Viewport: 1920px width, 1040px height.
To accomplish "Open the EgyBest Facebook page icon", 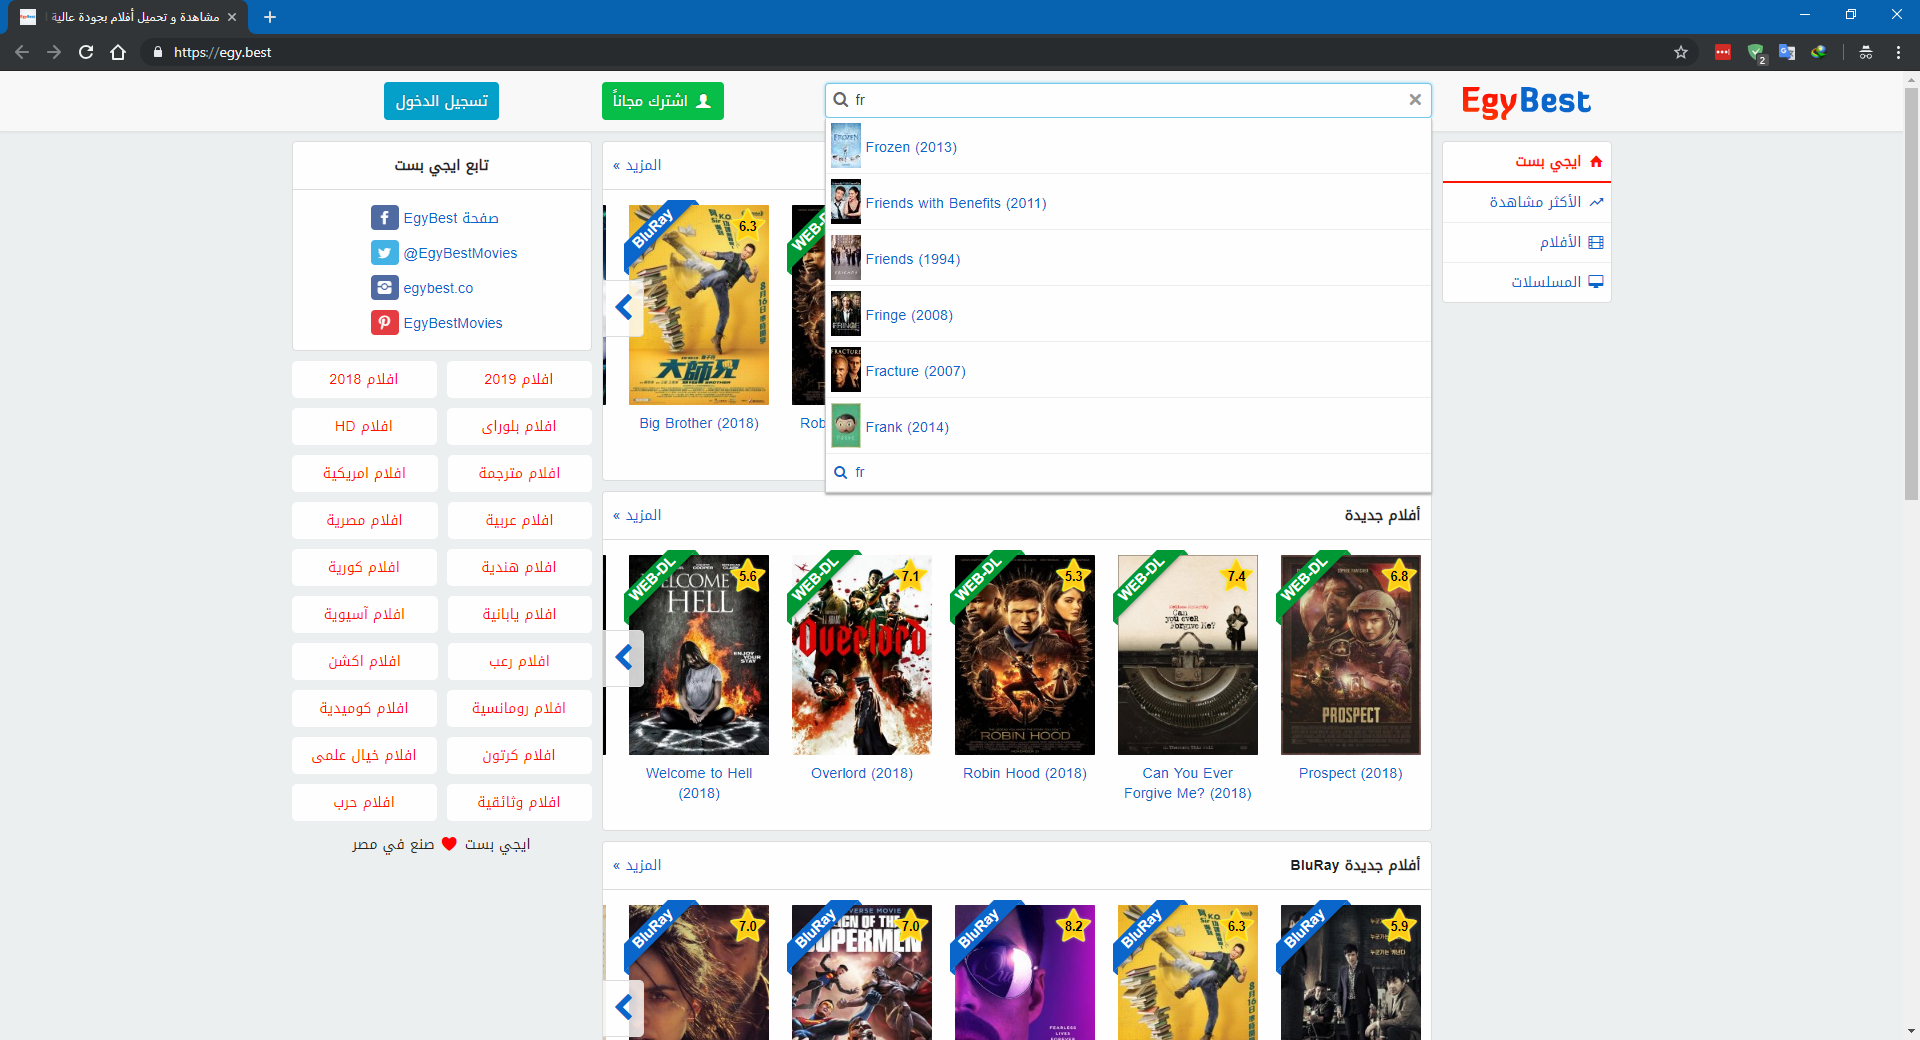I will 384,217.
